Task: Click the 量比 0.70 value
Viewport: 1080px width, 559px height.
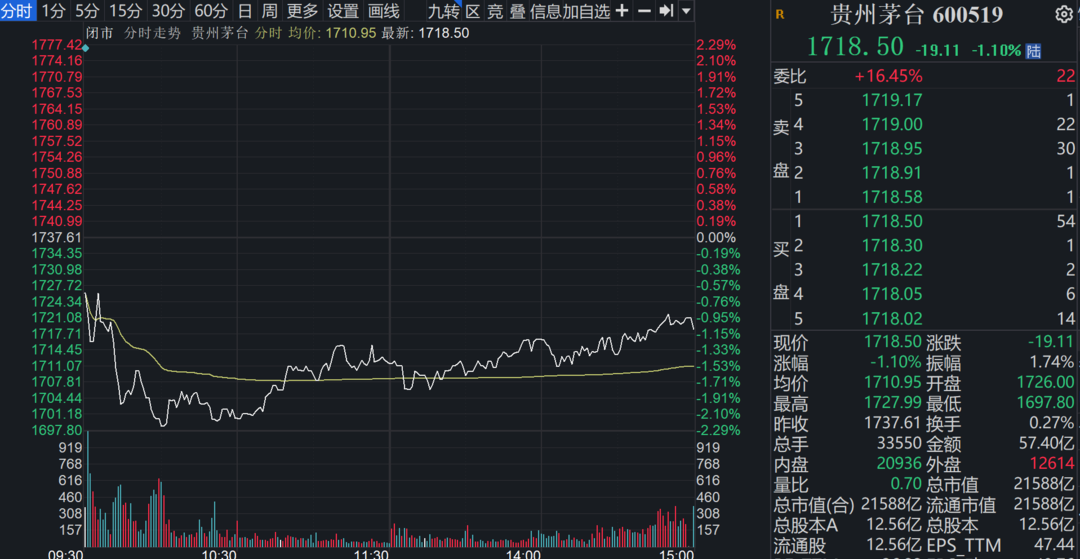Action: tap(905, 485)
